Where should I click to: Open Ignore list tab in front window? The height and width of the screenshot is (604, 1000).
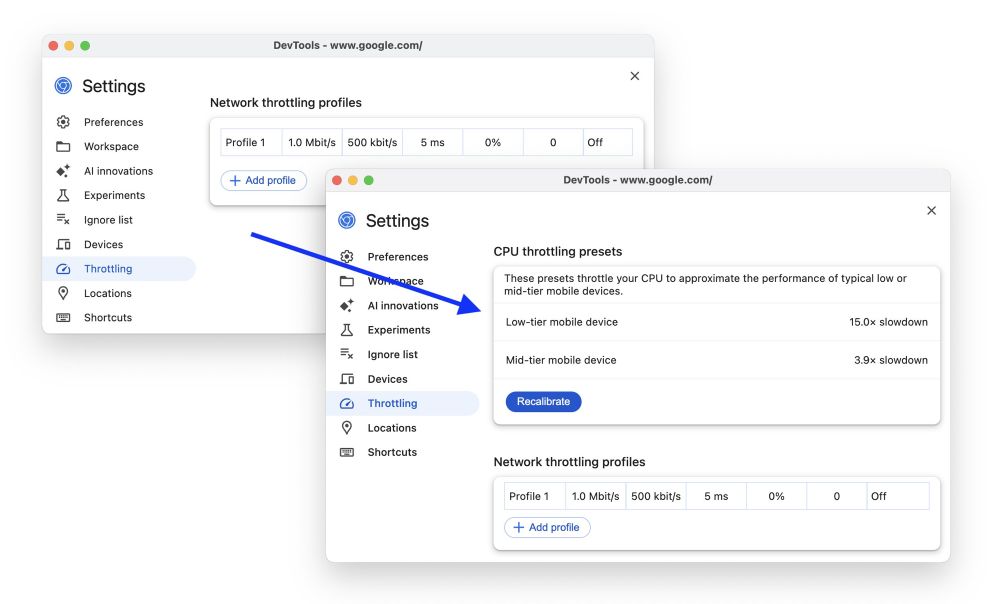pyautogui.click(x=402, y=354)
